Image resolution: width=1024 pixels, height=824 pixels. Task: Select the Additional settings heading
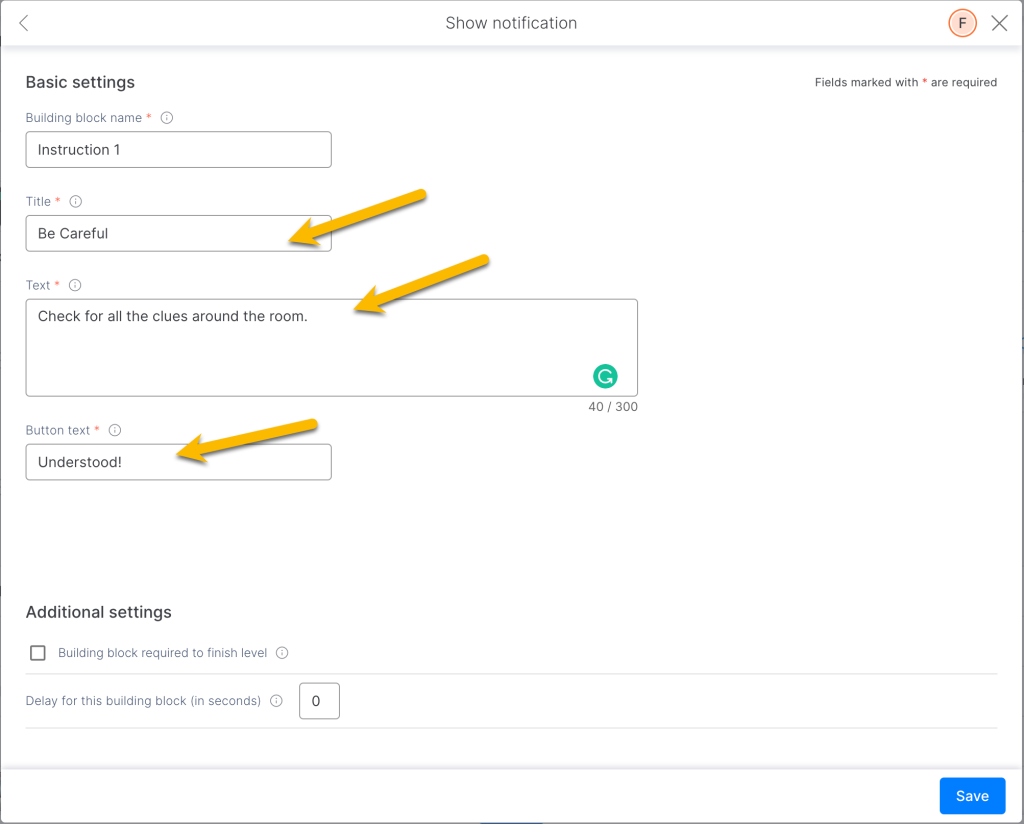(x=99, y=612)
